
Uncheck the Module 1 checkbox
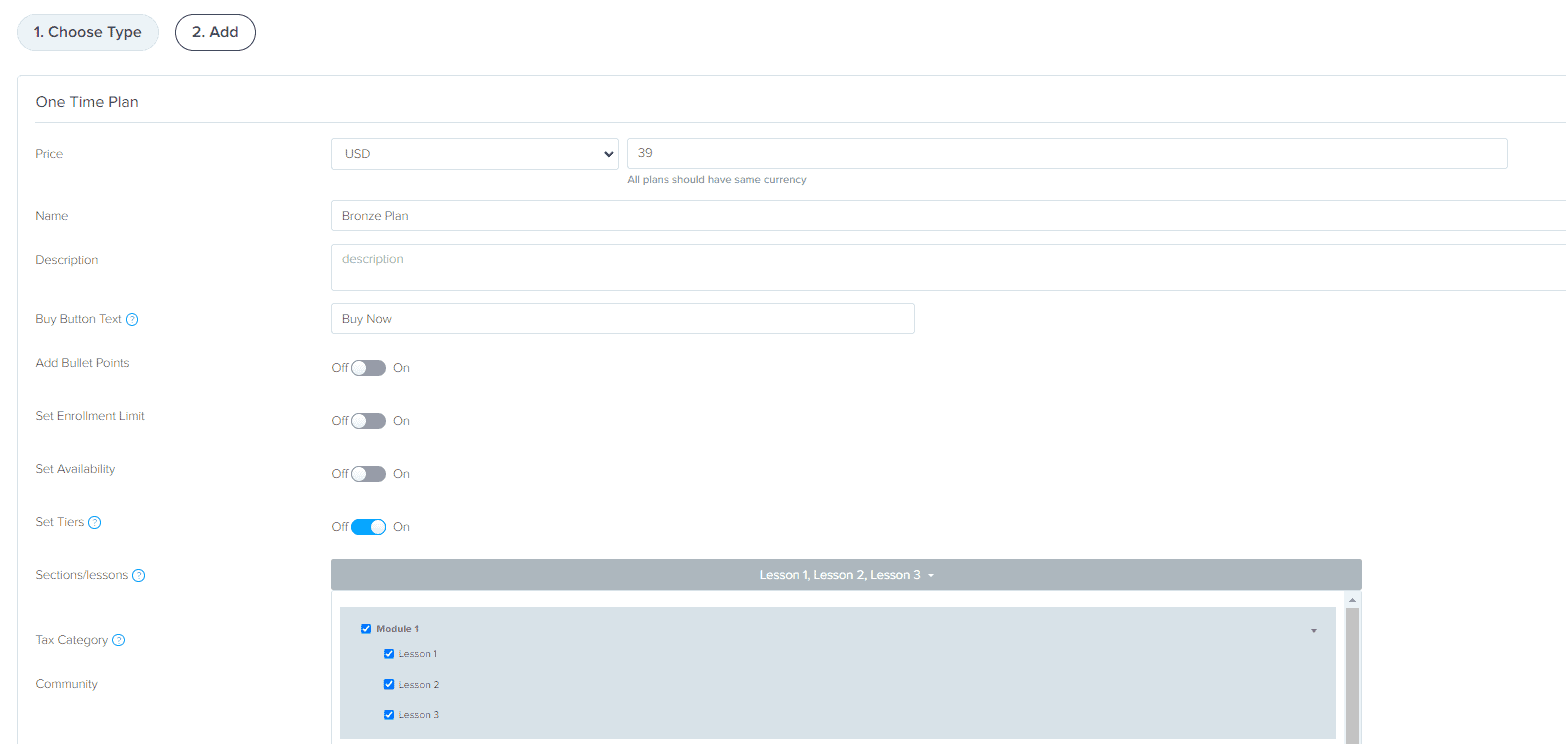pyautogui.click(x=366, y=628)
